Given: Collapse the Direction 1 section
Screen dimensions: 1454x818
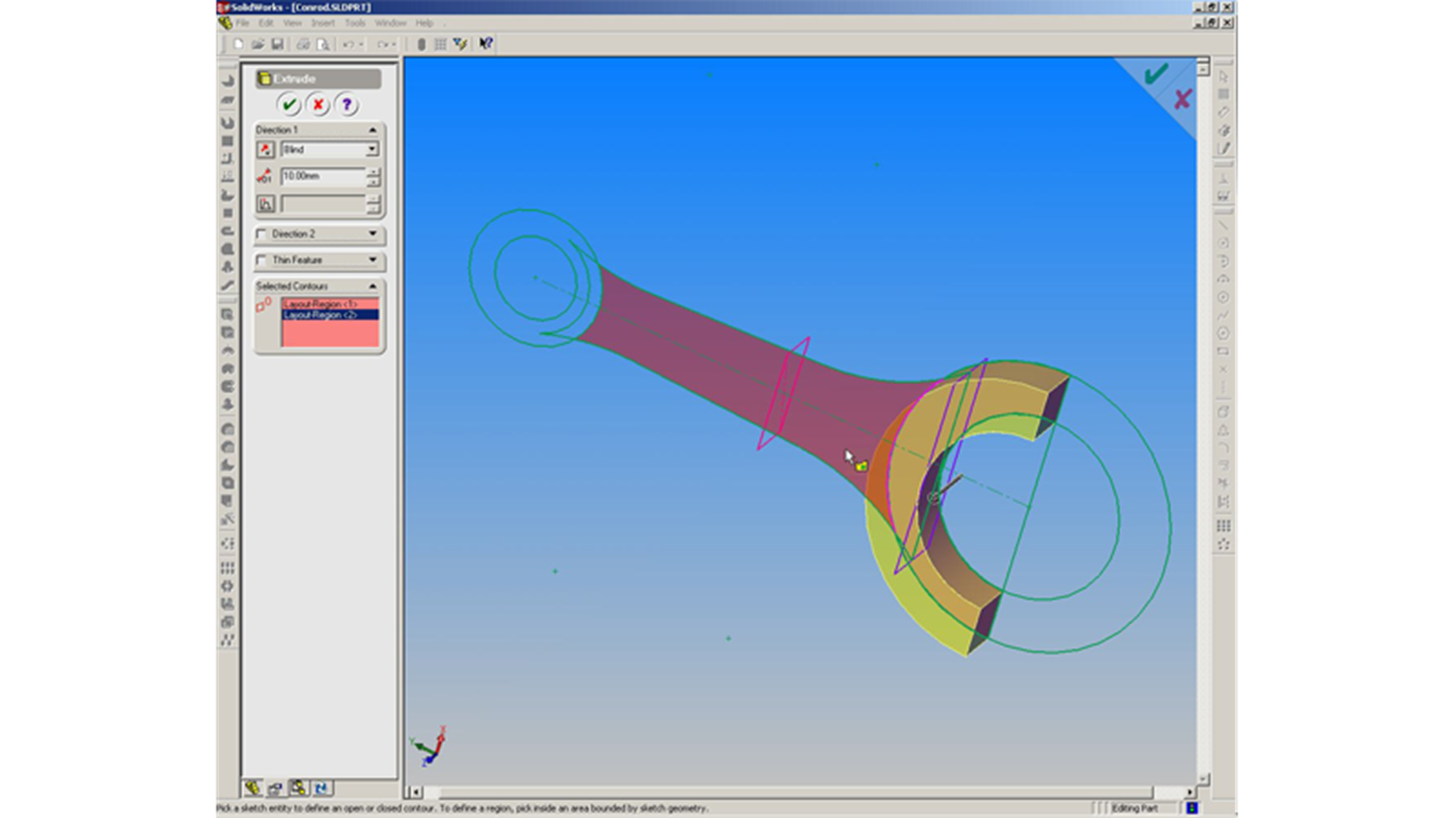Looking at the screenshot, I should click(x=372, y=130).
